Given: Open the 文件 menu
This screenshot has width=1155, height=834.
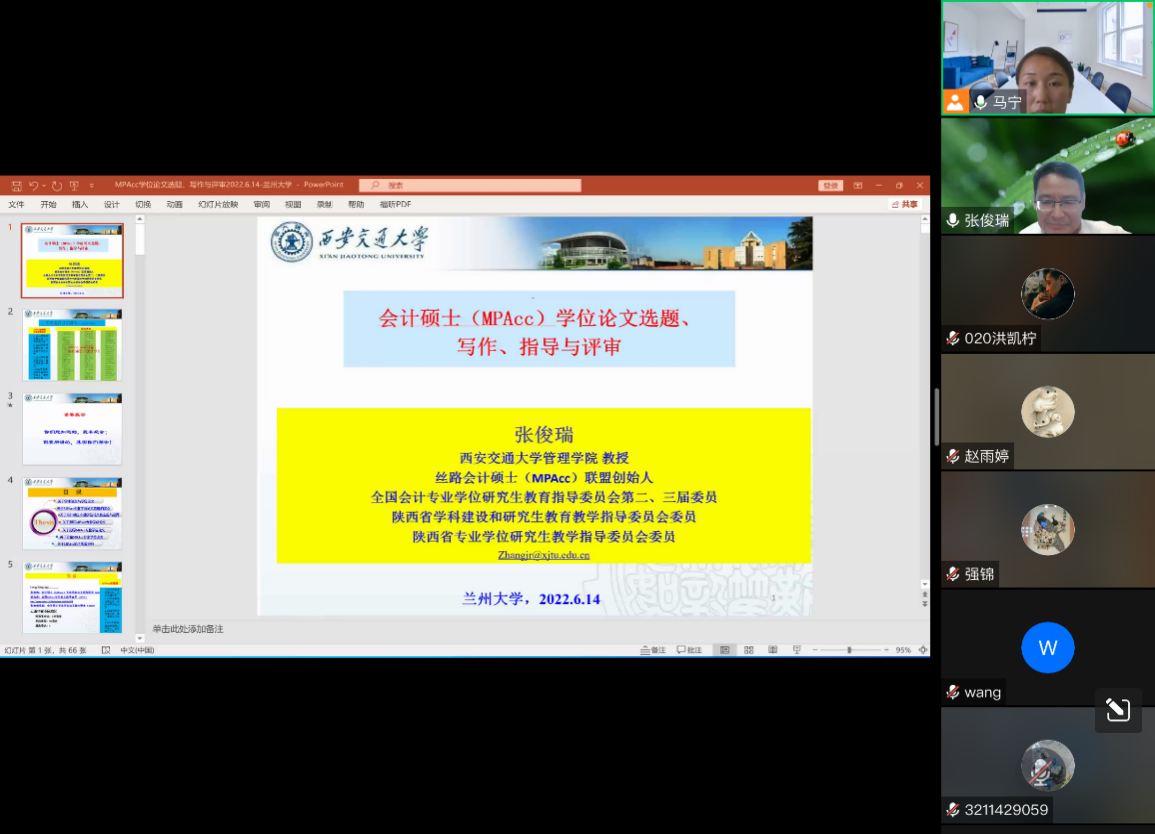Looking at the screenshot, I should point(17,204).
